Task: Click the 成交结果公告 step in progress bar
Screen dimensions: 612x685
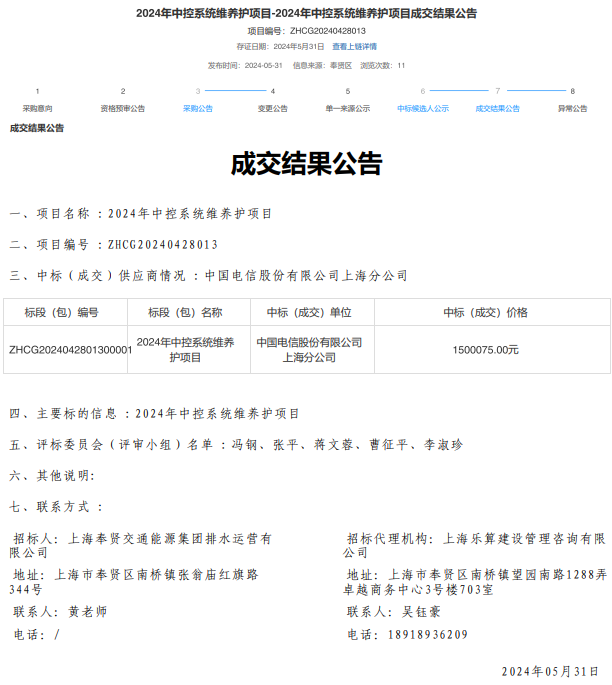Action: coord(497,108)
